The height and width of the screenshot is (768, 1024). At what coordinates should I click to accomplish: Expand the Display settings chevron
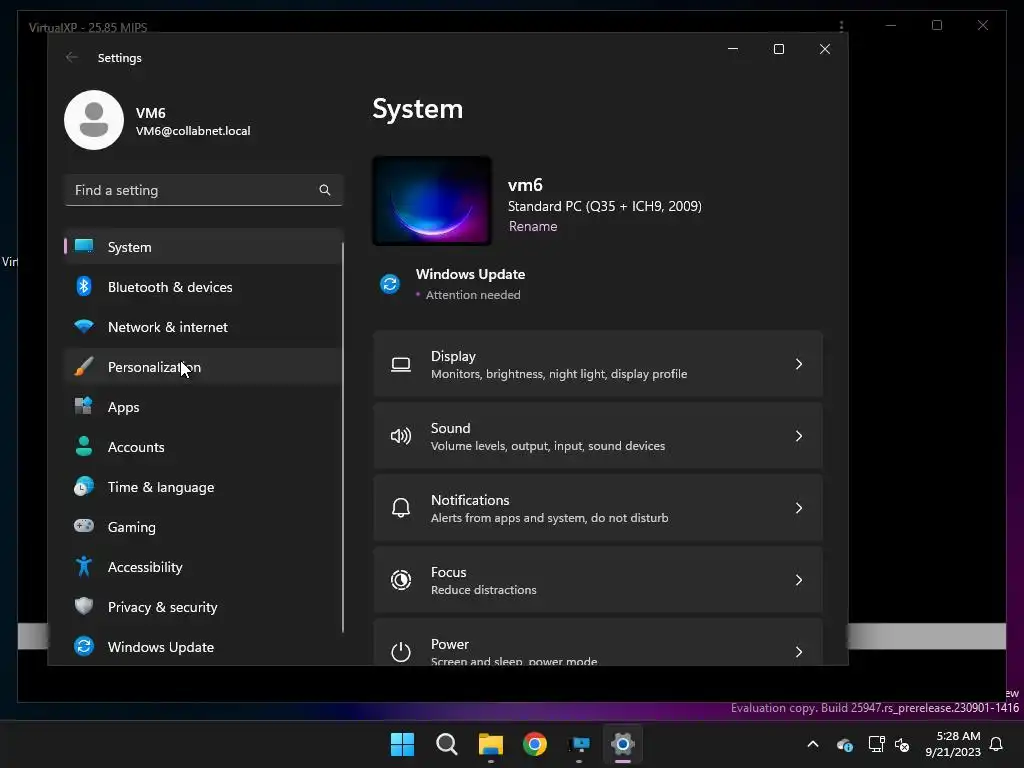tap(799, 364)
